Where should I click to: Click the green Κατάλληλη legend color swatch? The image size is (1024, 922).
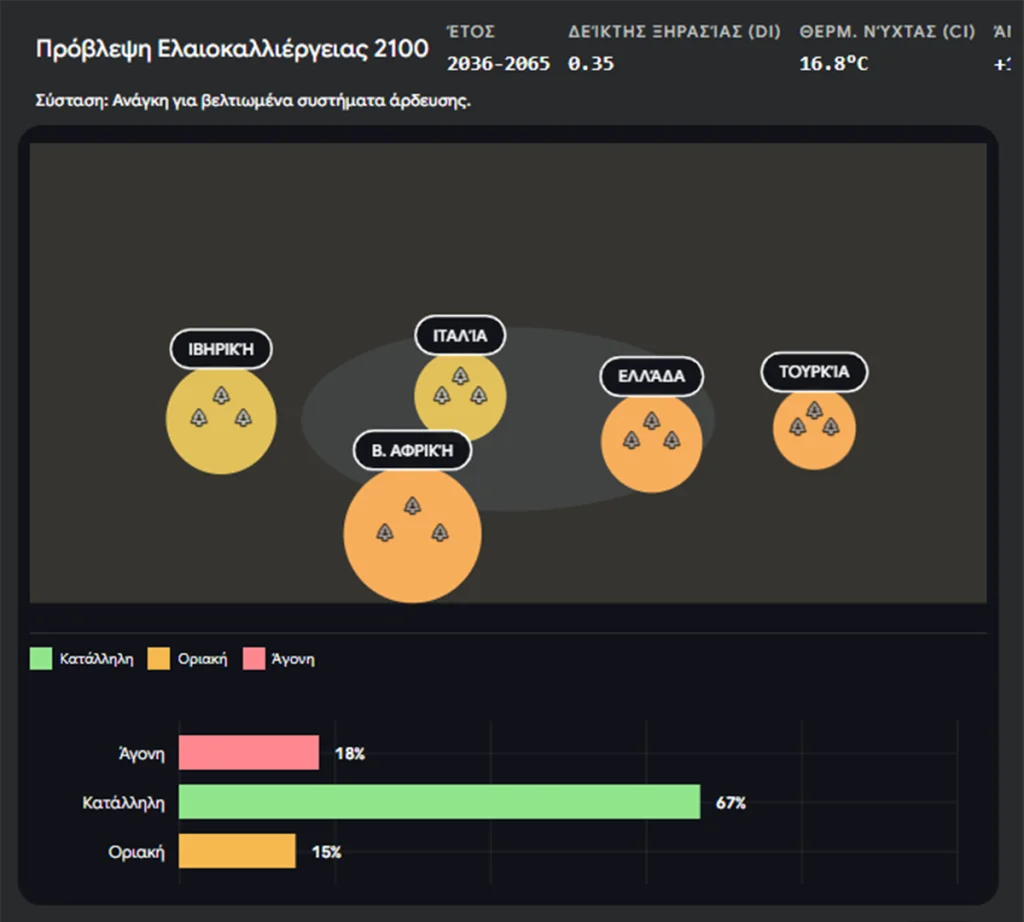(41, 659)
